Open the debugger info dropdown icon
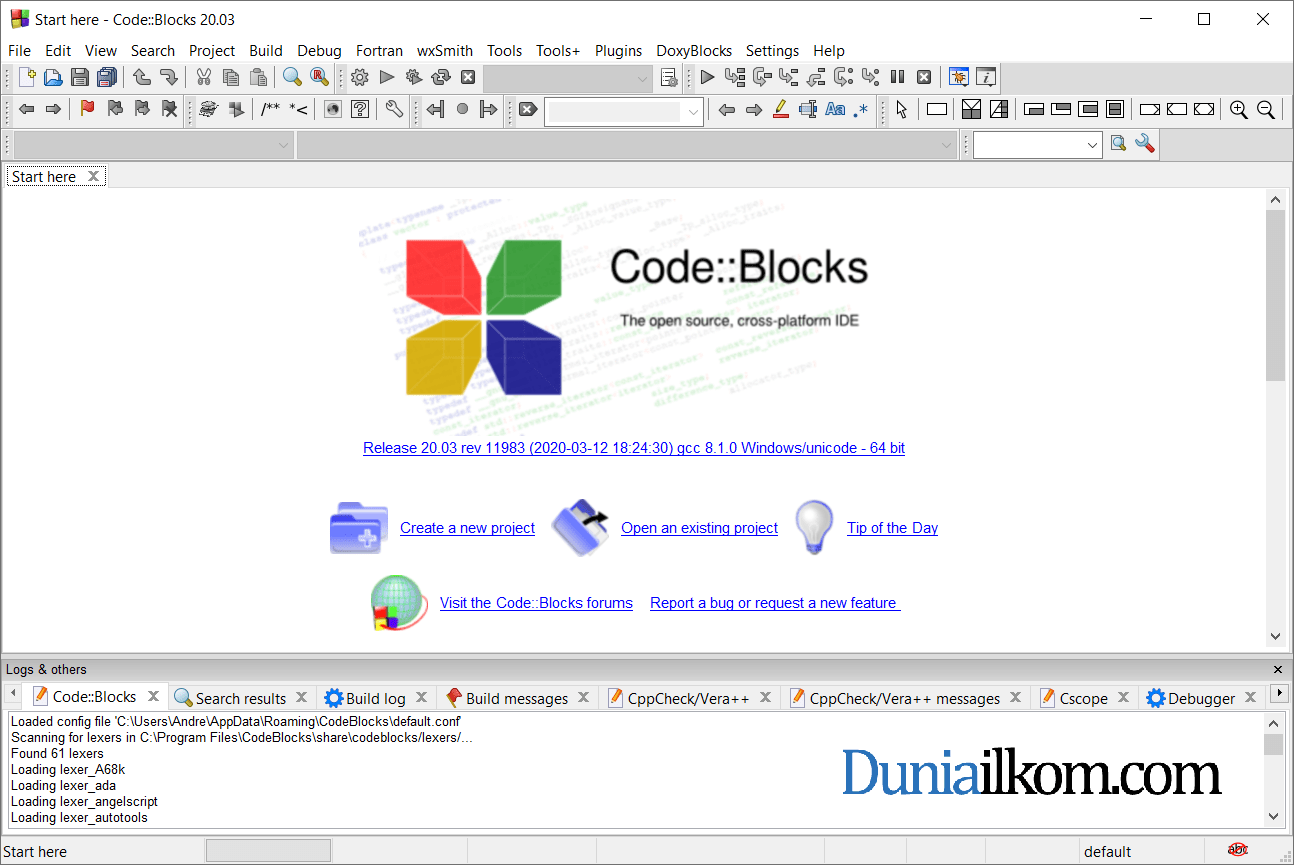Viewport: 1294px width, 865px height. click(986, 77)
